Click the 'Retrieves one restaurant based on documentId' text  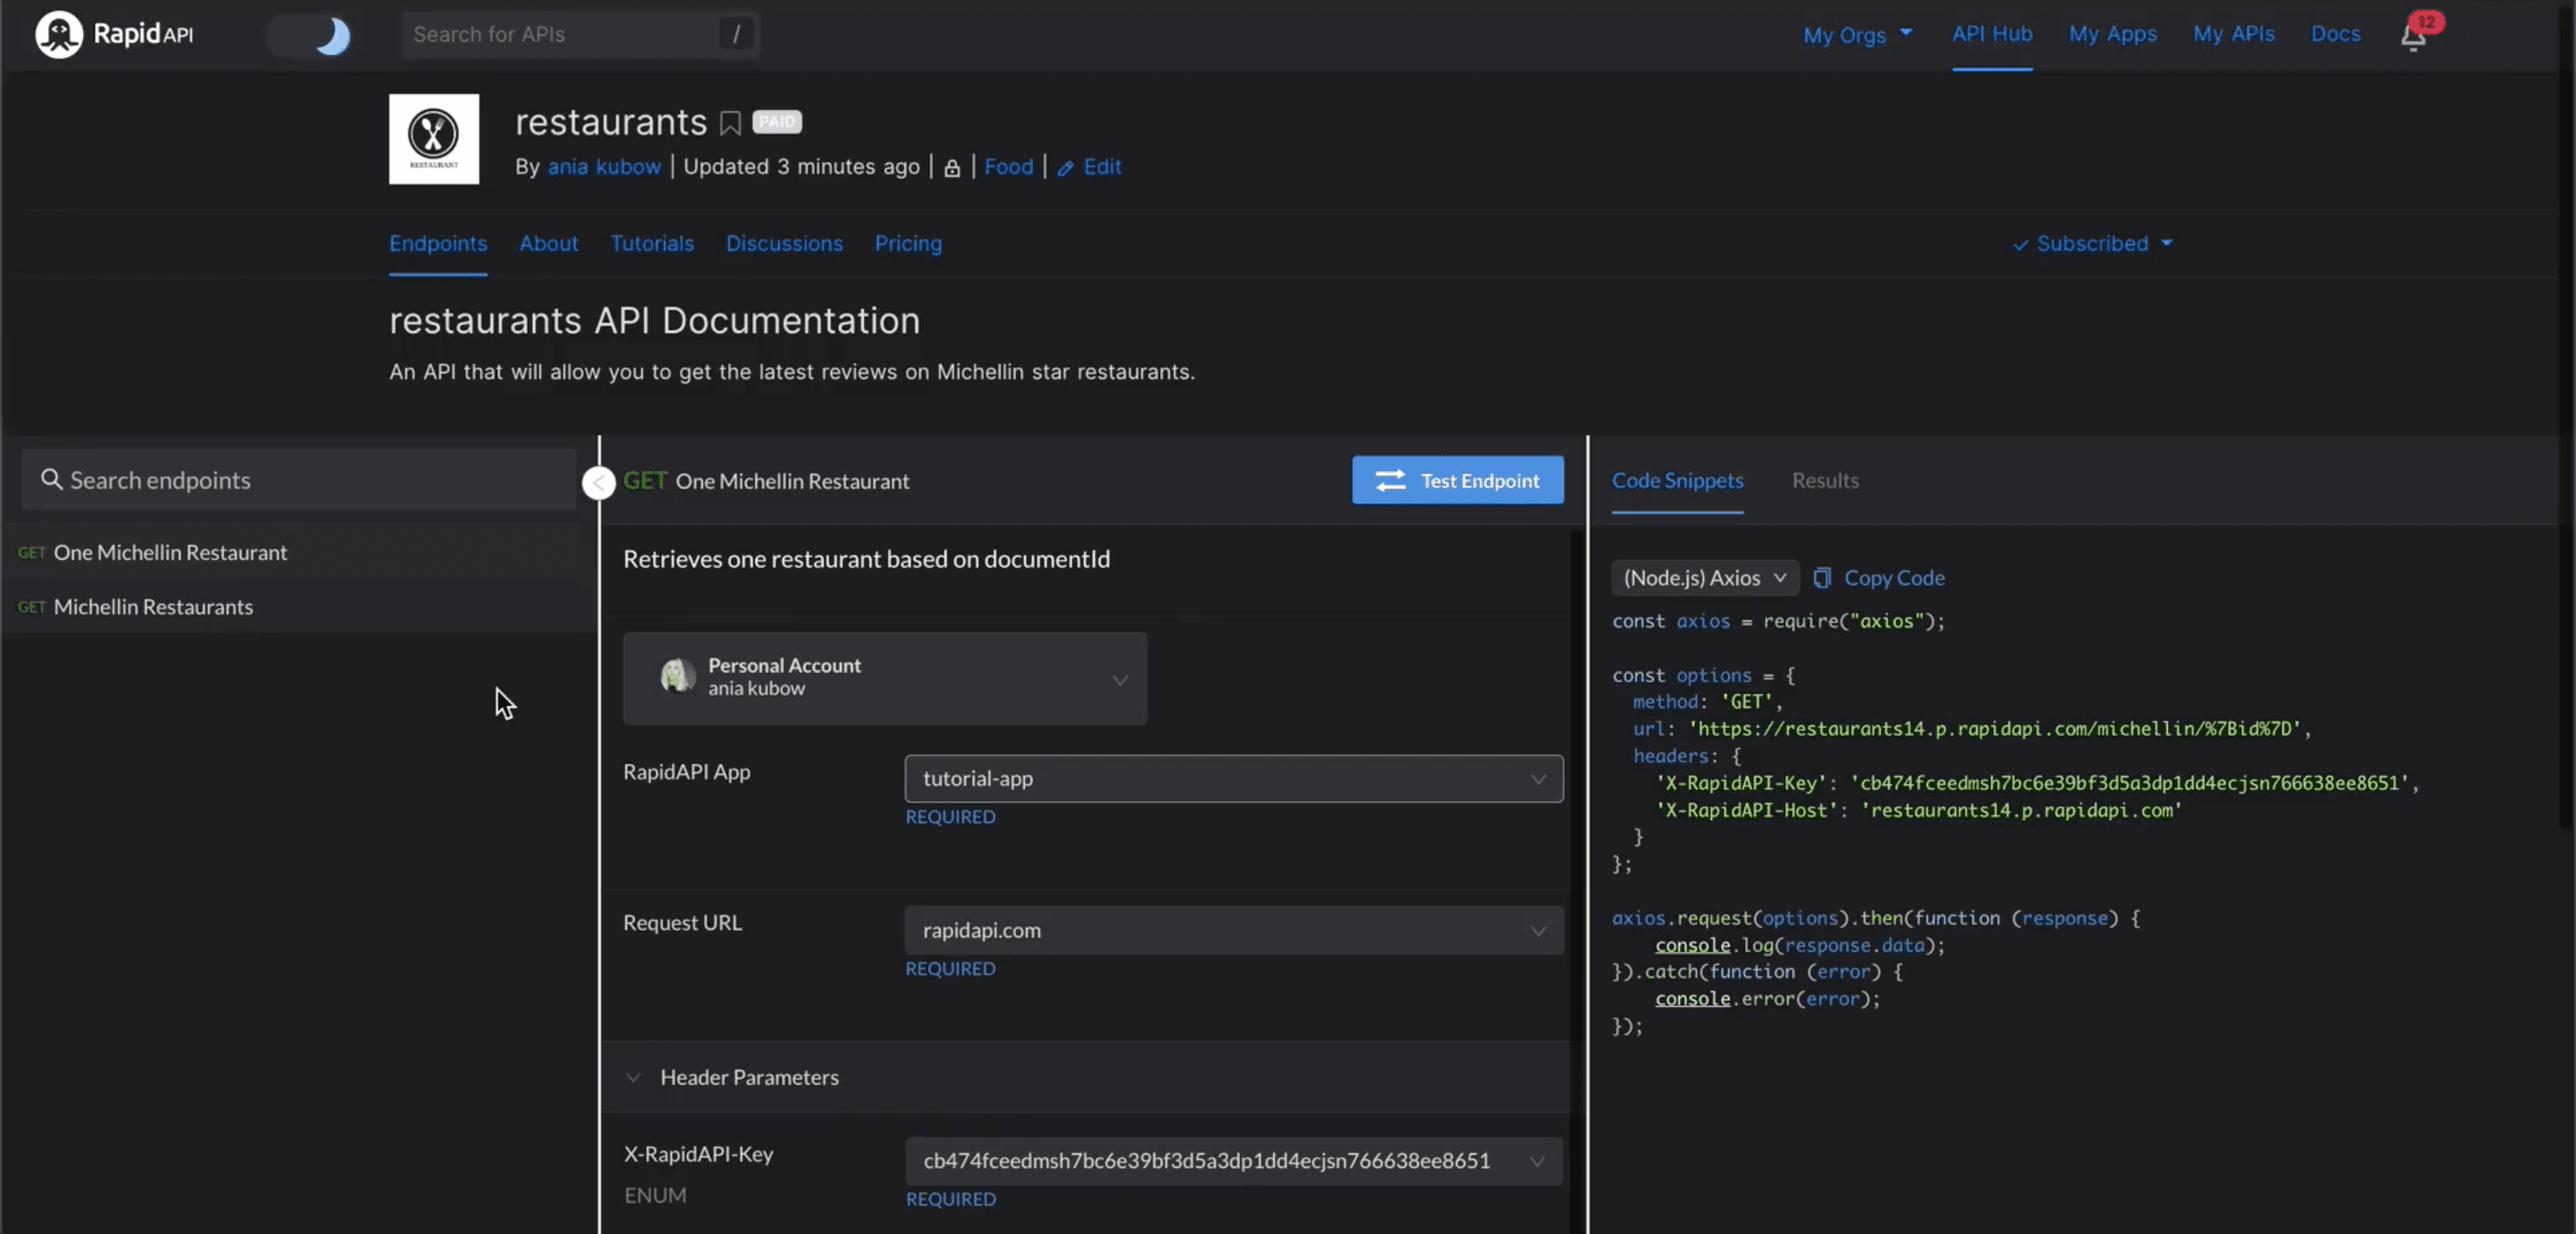point(866,559)
